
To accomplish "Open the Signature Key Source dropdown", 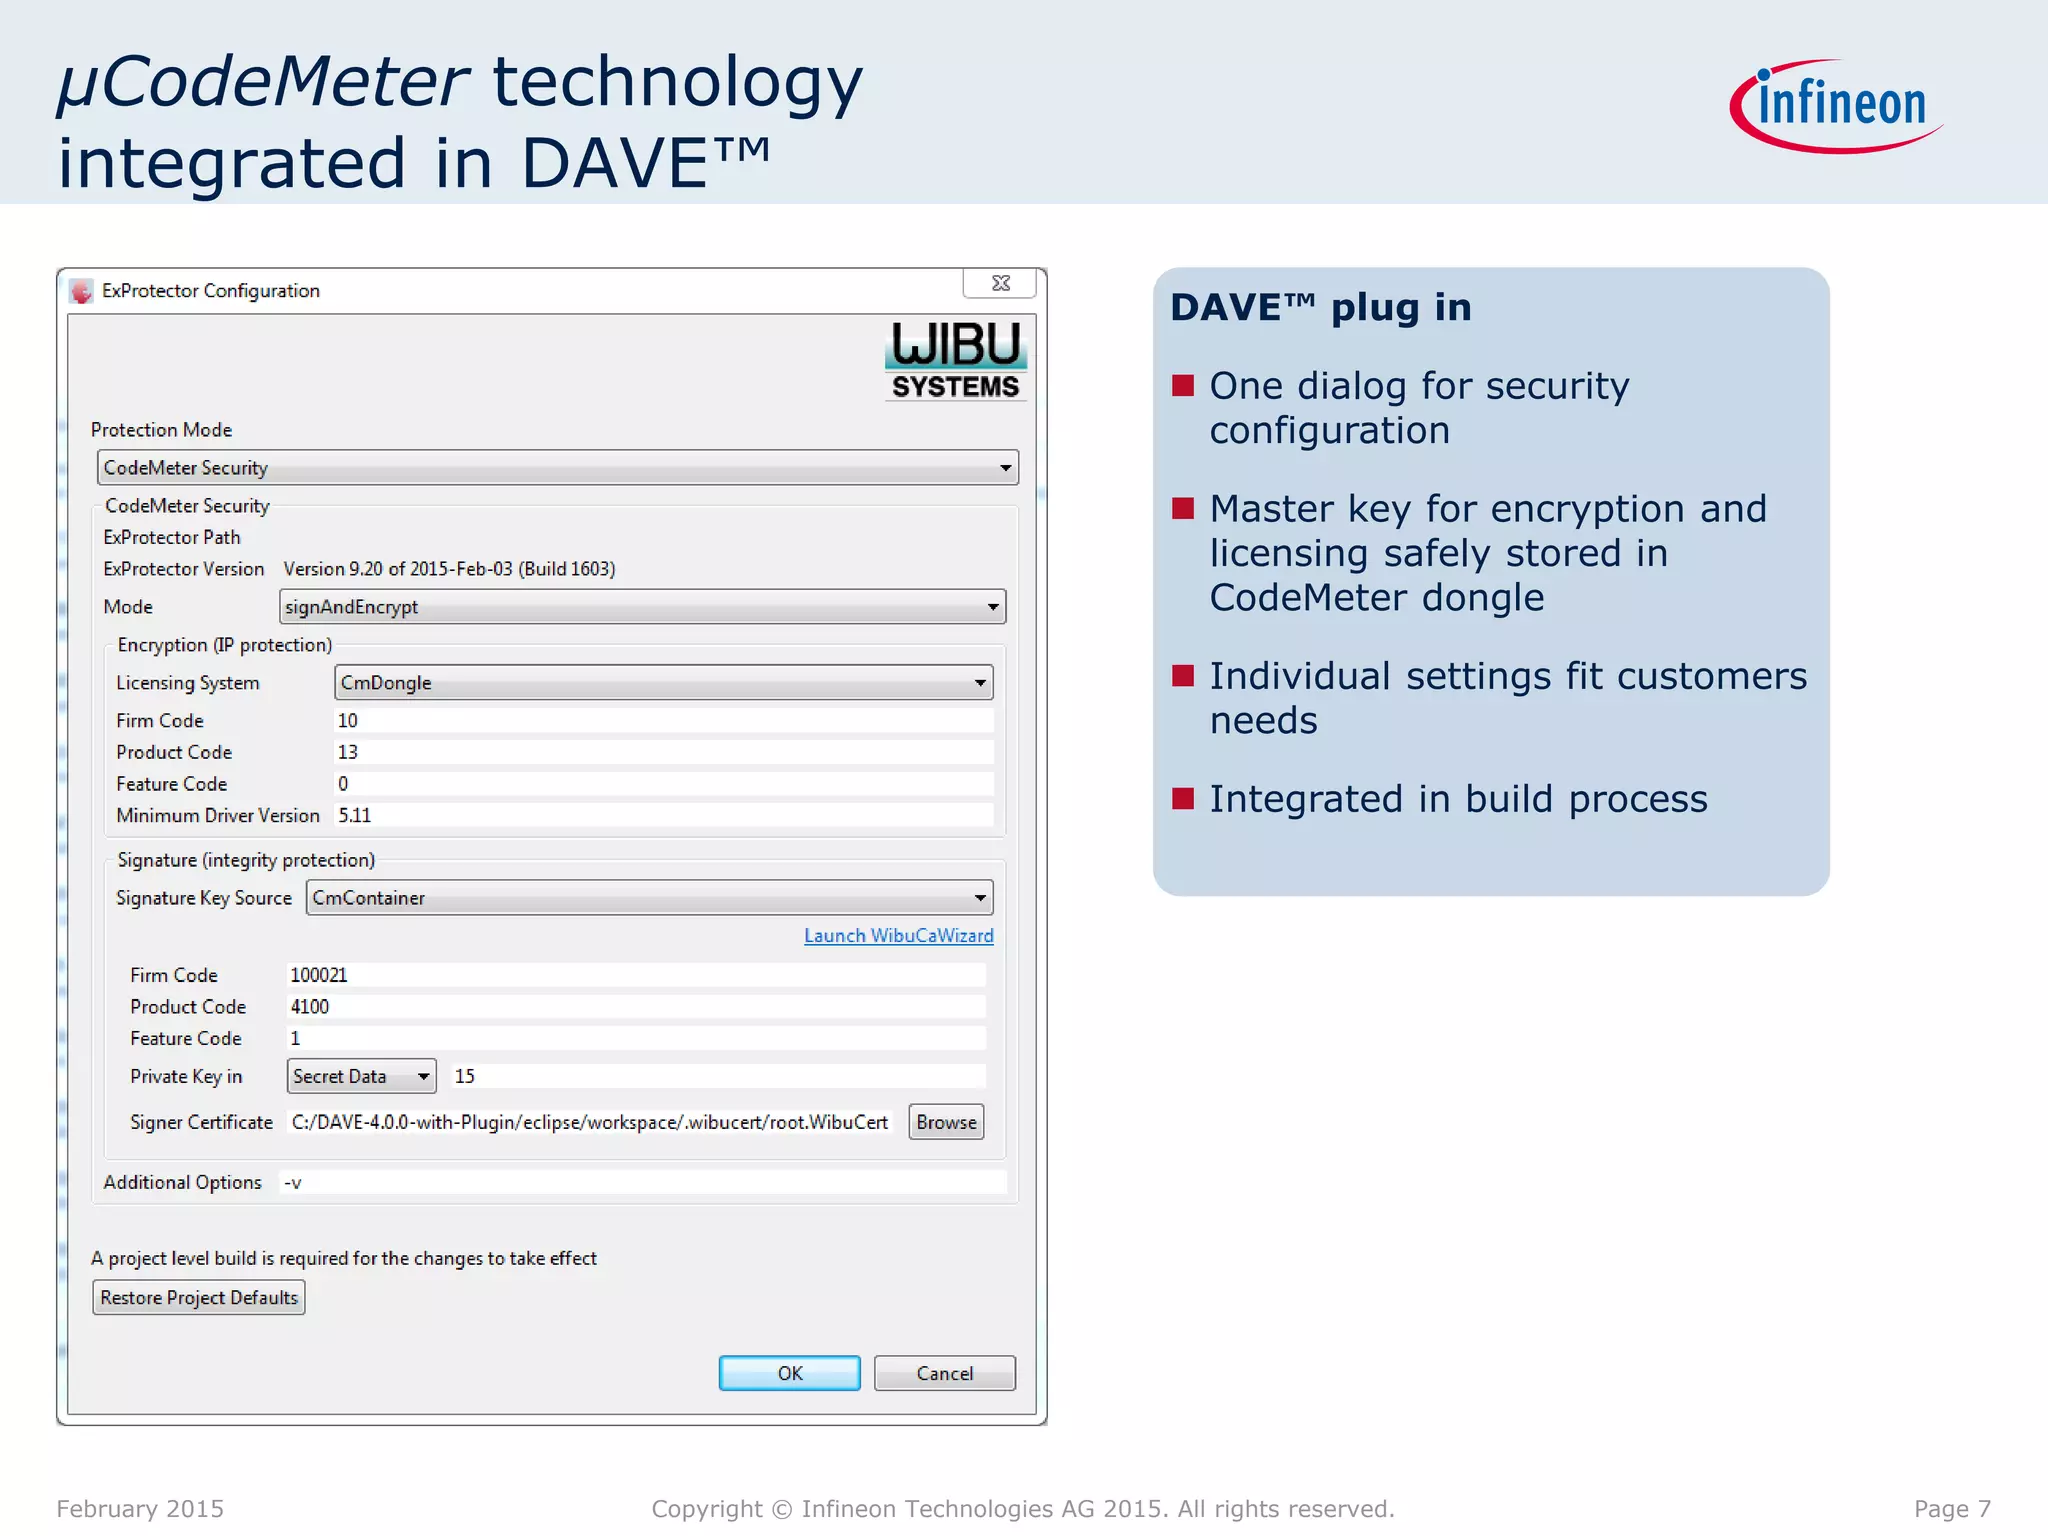I will 649,898.
